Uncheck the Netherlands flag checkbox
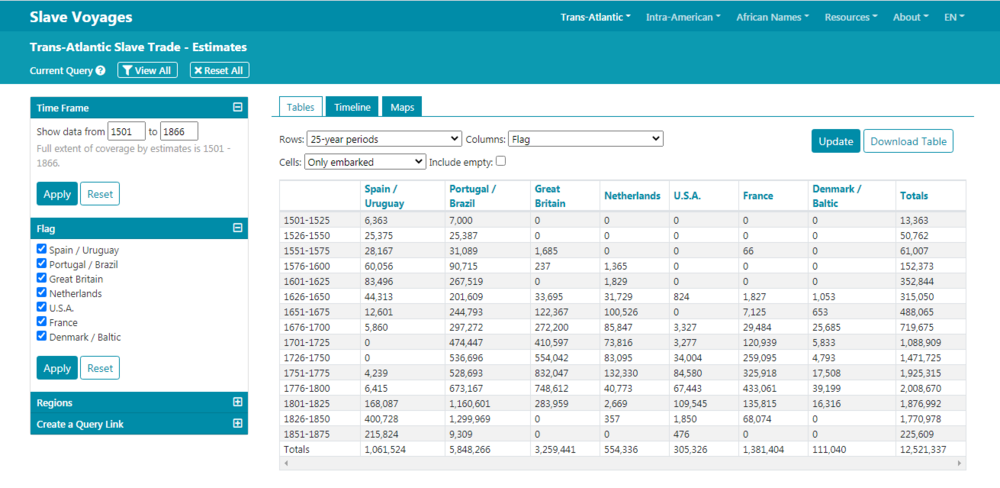 point(41,293)
